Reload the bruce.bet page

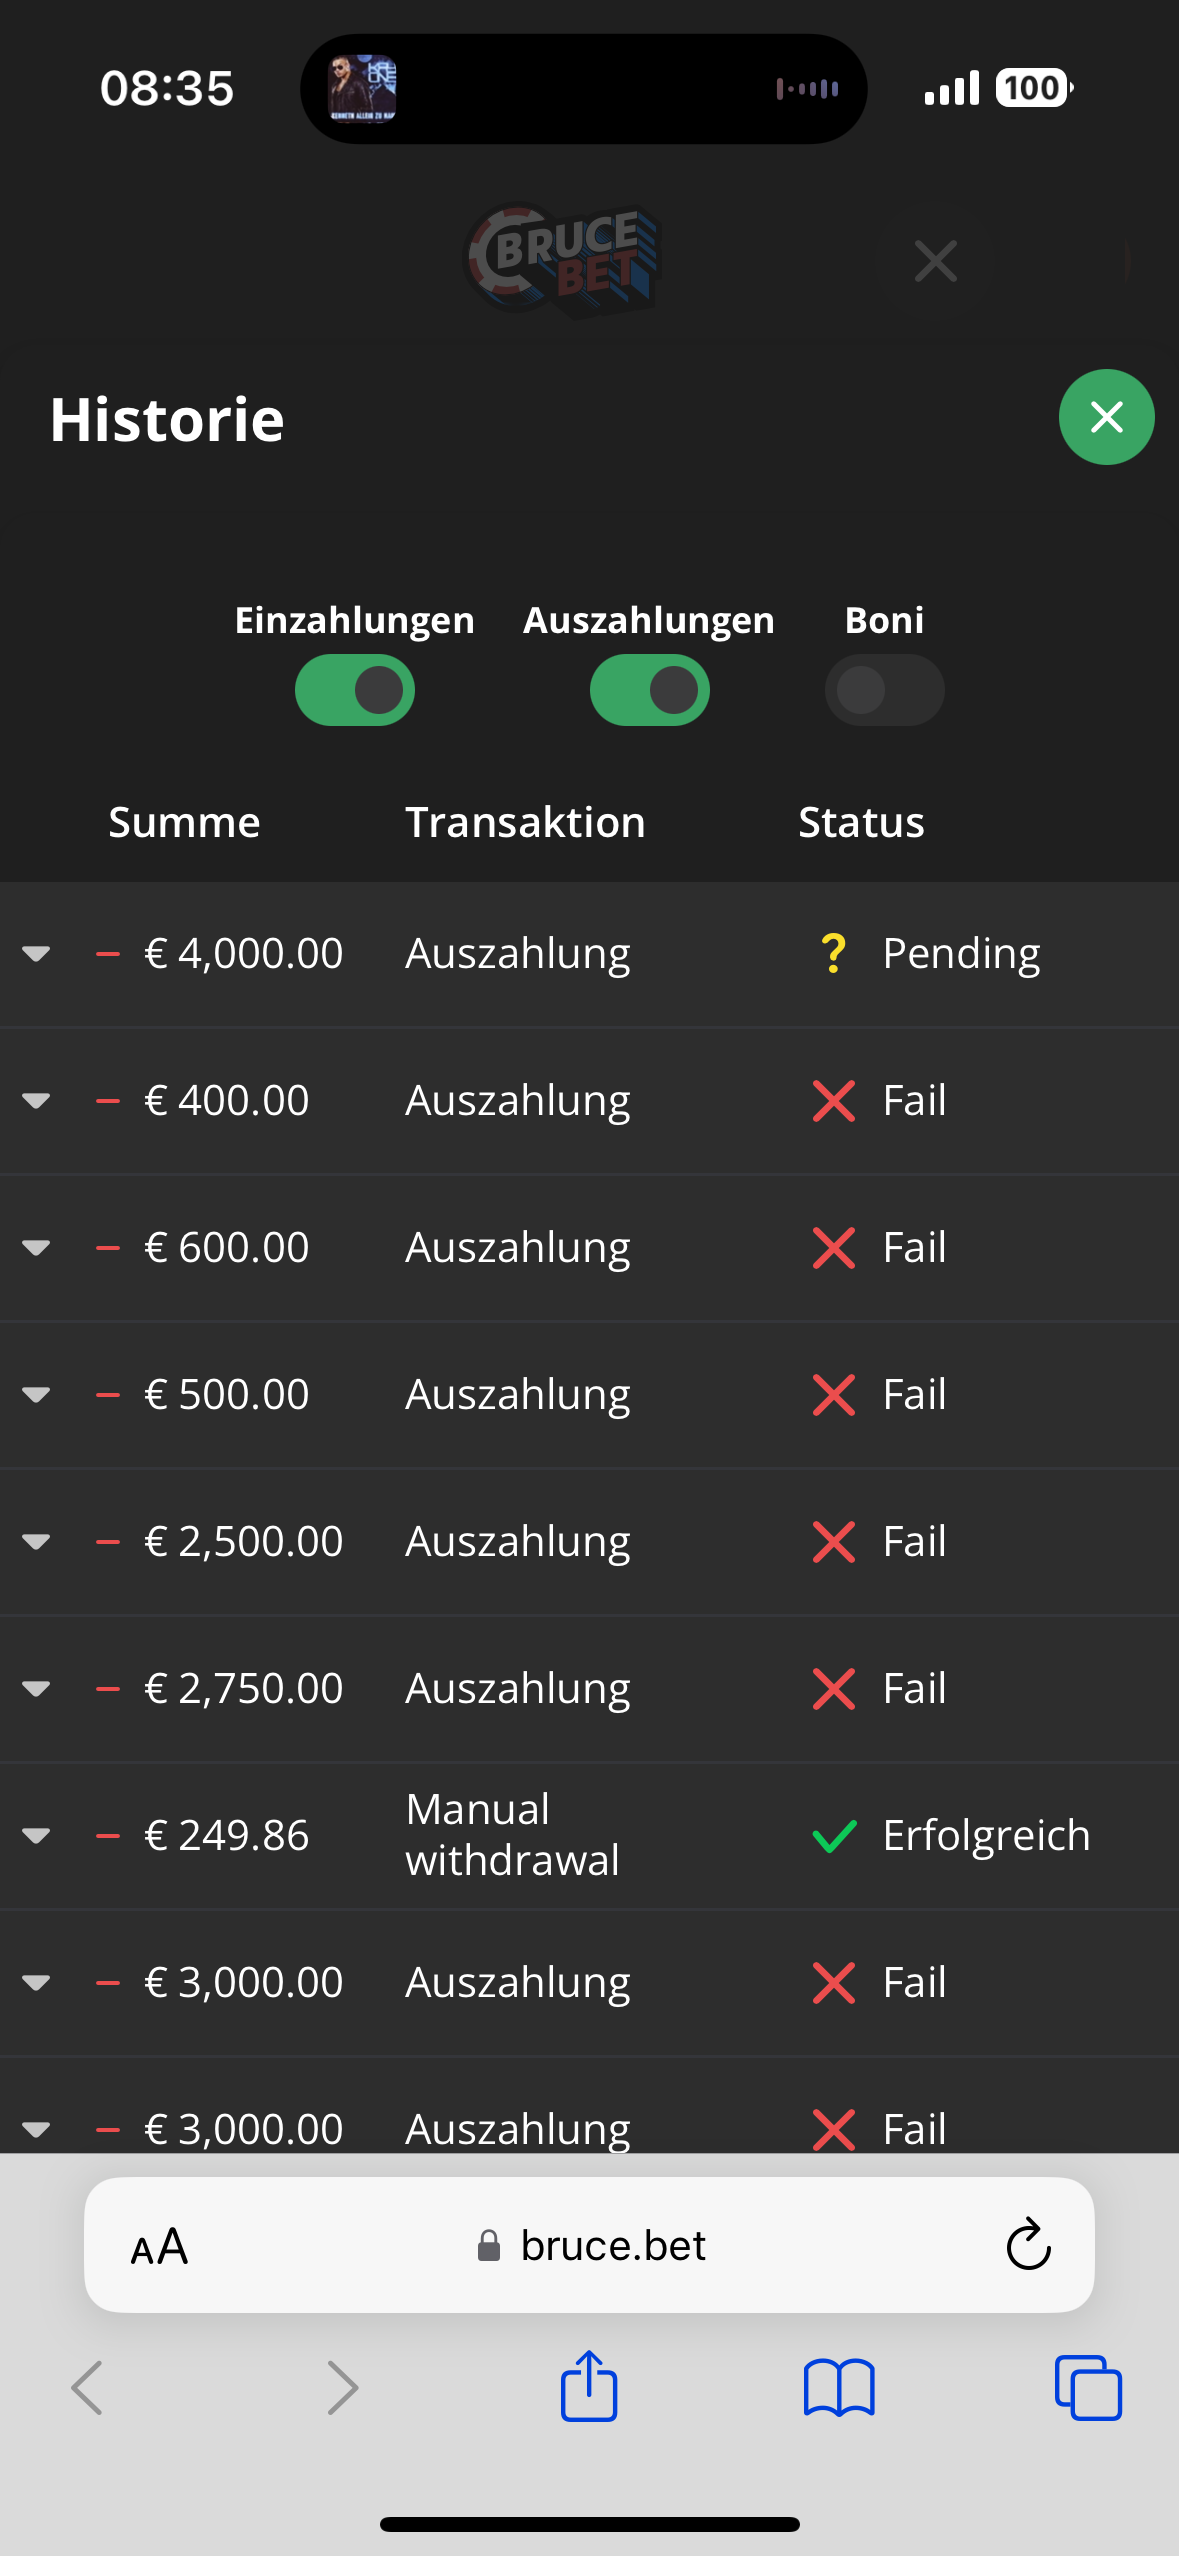click(x=1028, y=2246)
